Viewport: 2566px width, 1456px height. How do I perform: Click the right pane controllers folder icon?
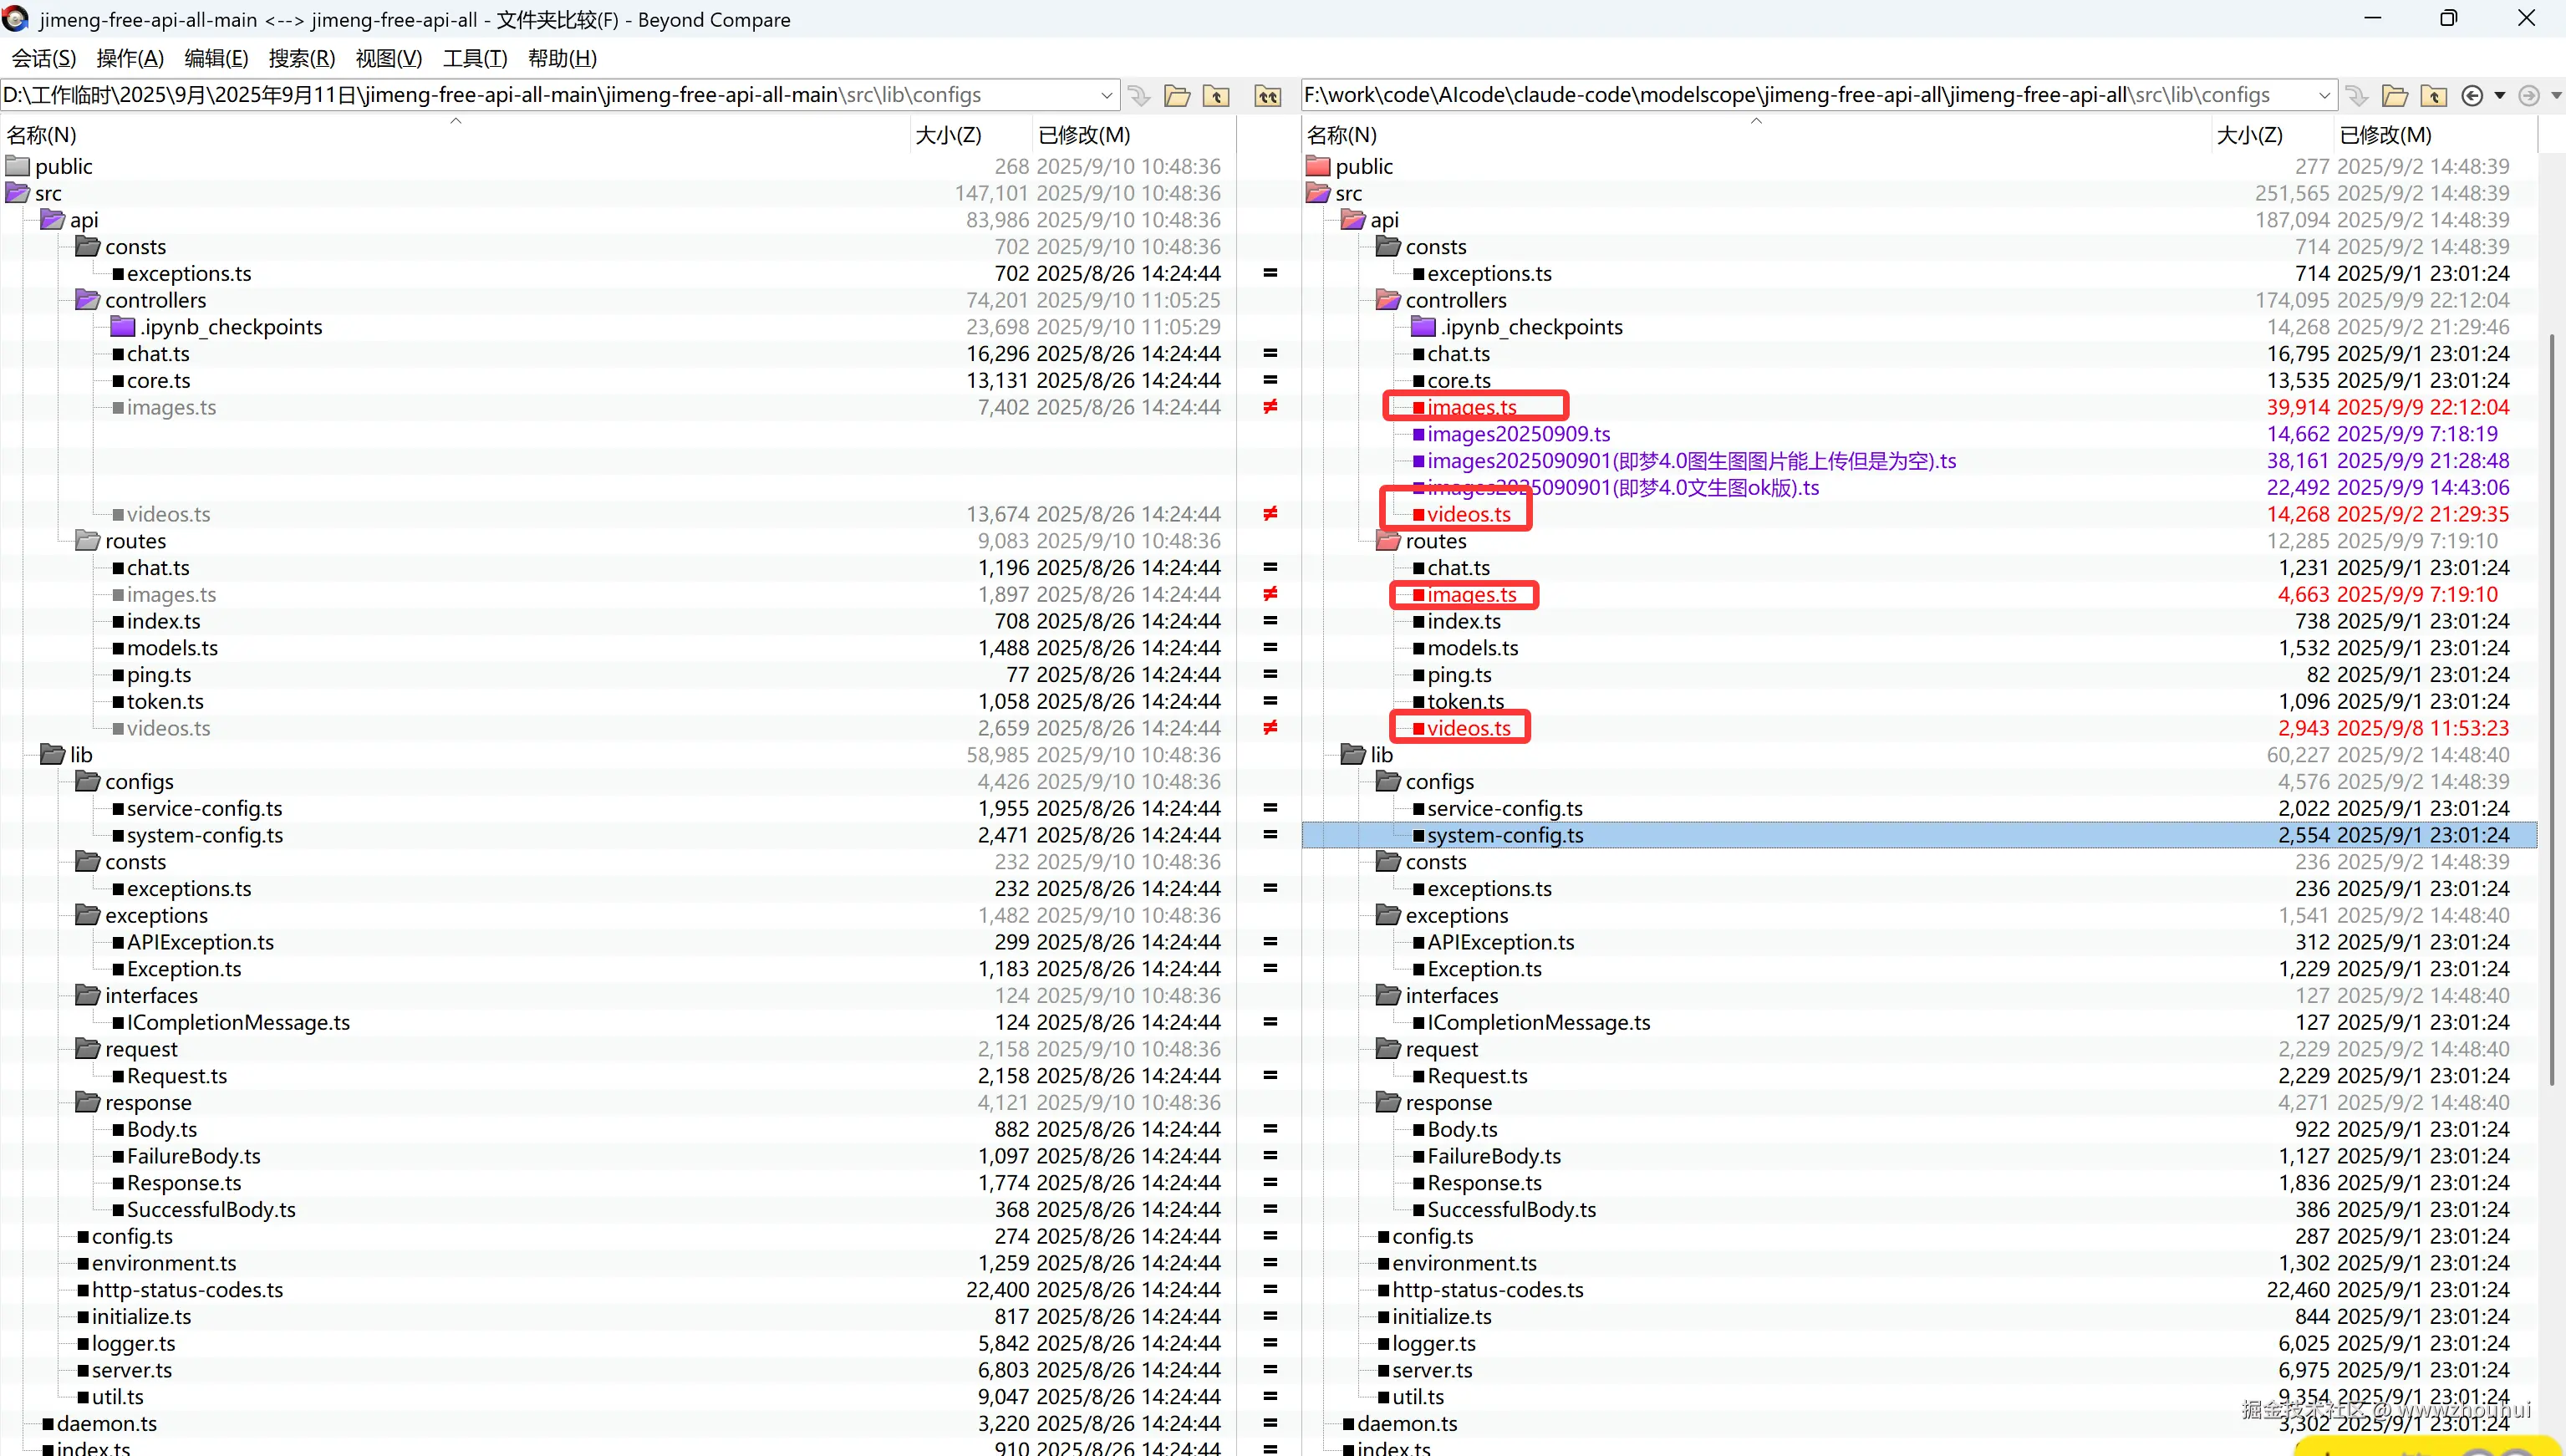coord(1388,300)
